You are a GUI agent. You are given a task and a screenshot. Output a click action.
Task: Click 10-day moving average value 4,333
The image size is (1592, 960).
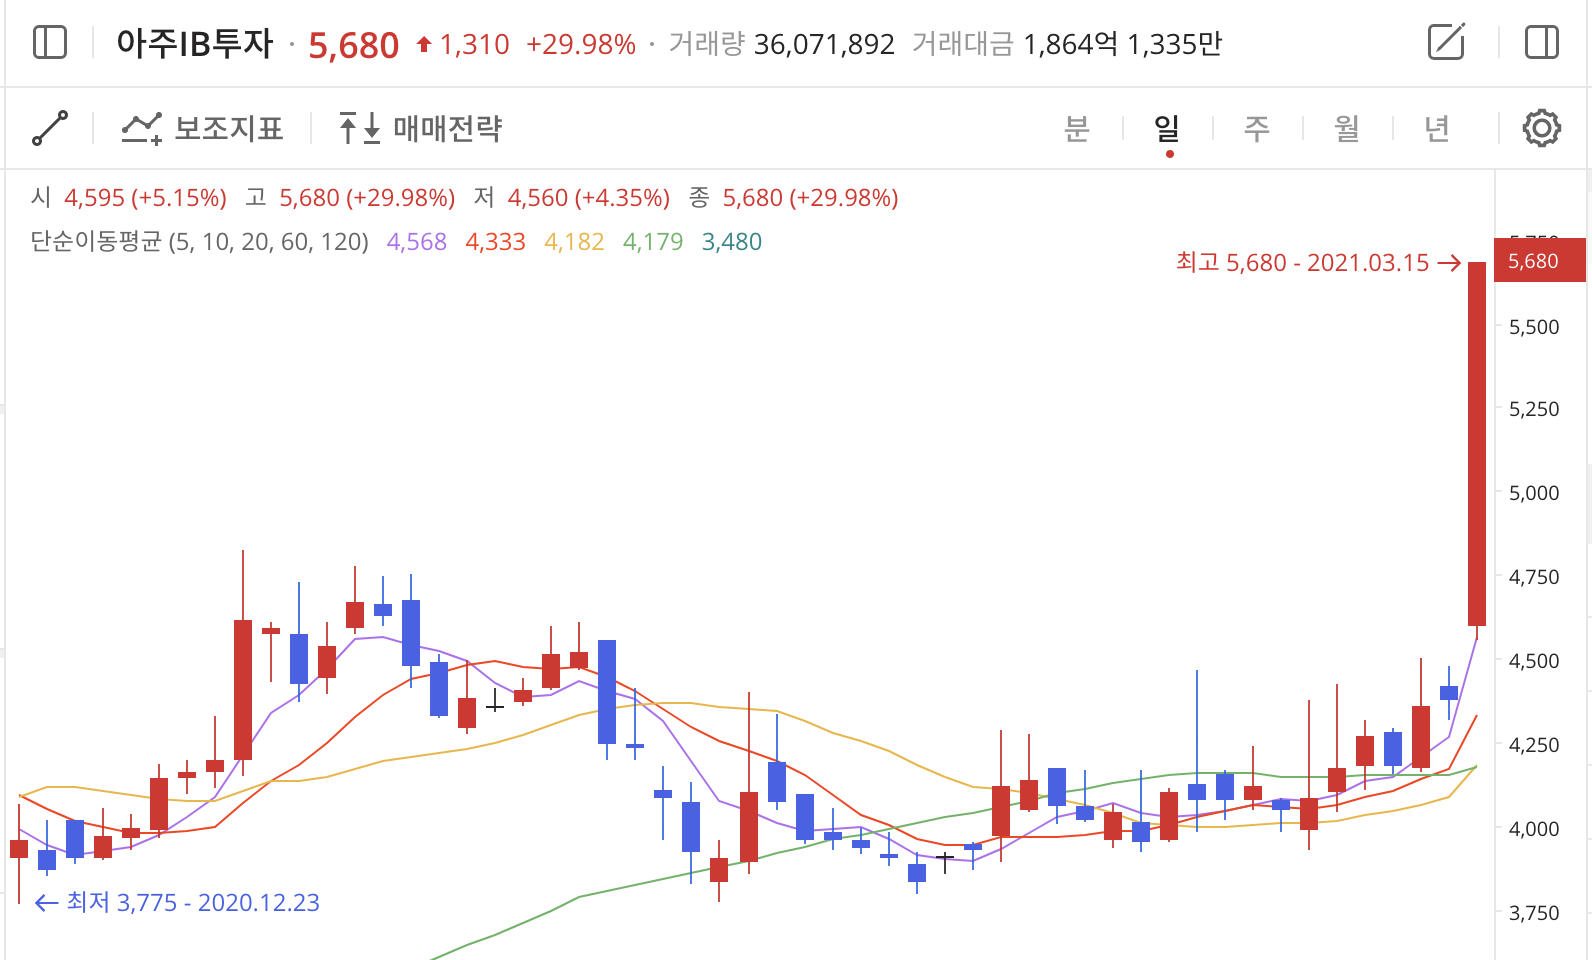496,242
